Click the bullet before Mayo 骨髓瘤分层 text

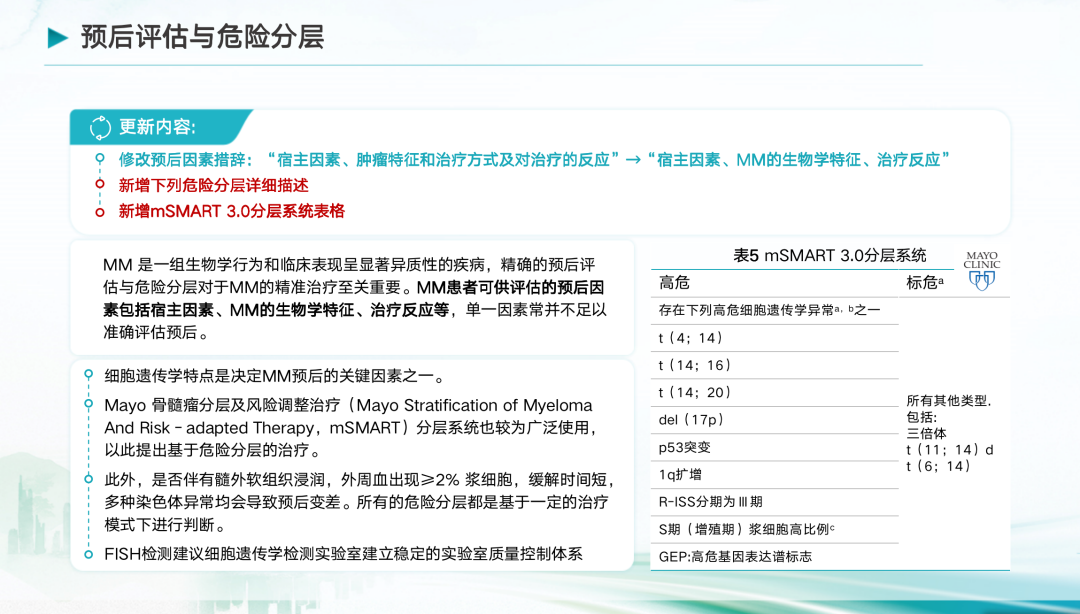(x=89, y=406)
